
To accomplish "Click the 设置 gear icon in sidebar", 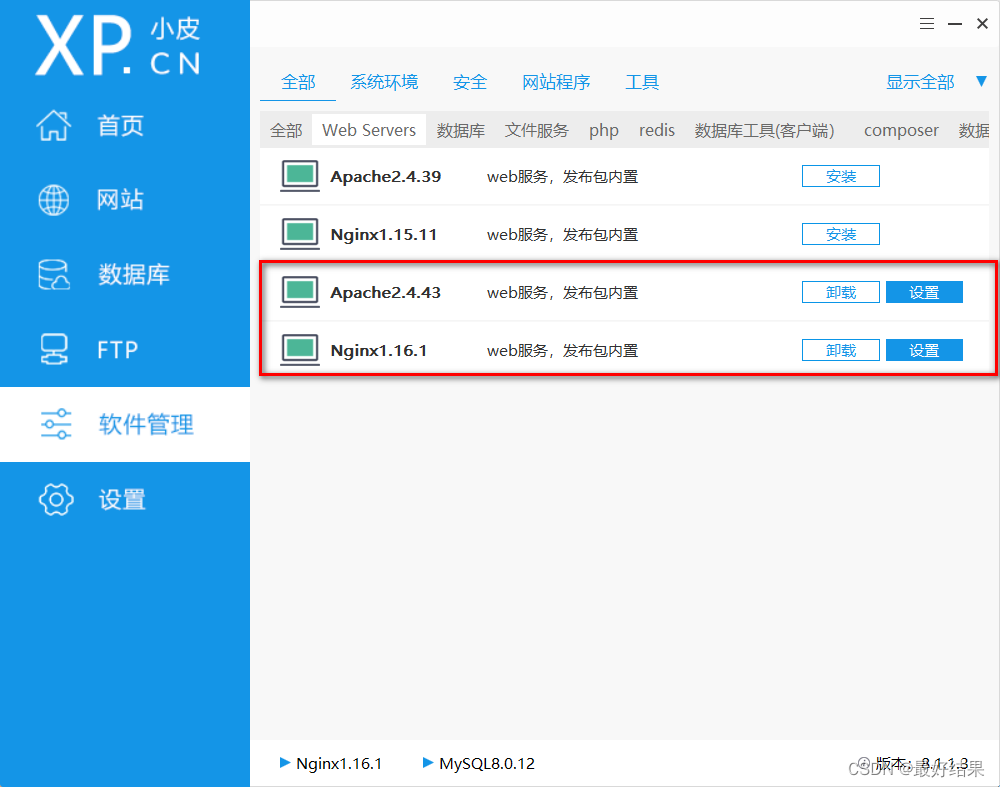I will 56,499.
